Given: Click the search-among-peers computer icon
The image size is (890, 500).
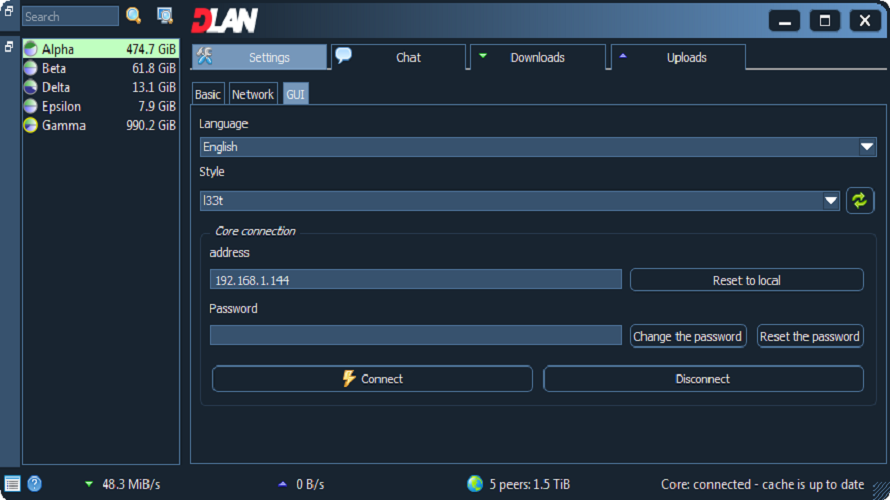Looking at the screenshot, I should pos(165,15).
